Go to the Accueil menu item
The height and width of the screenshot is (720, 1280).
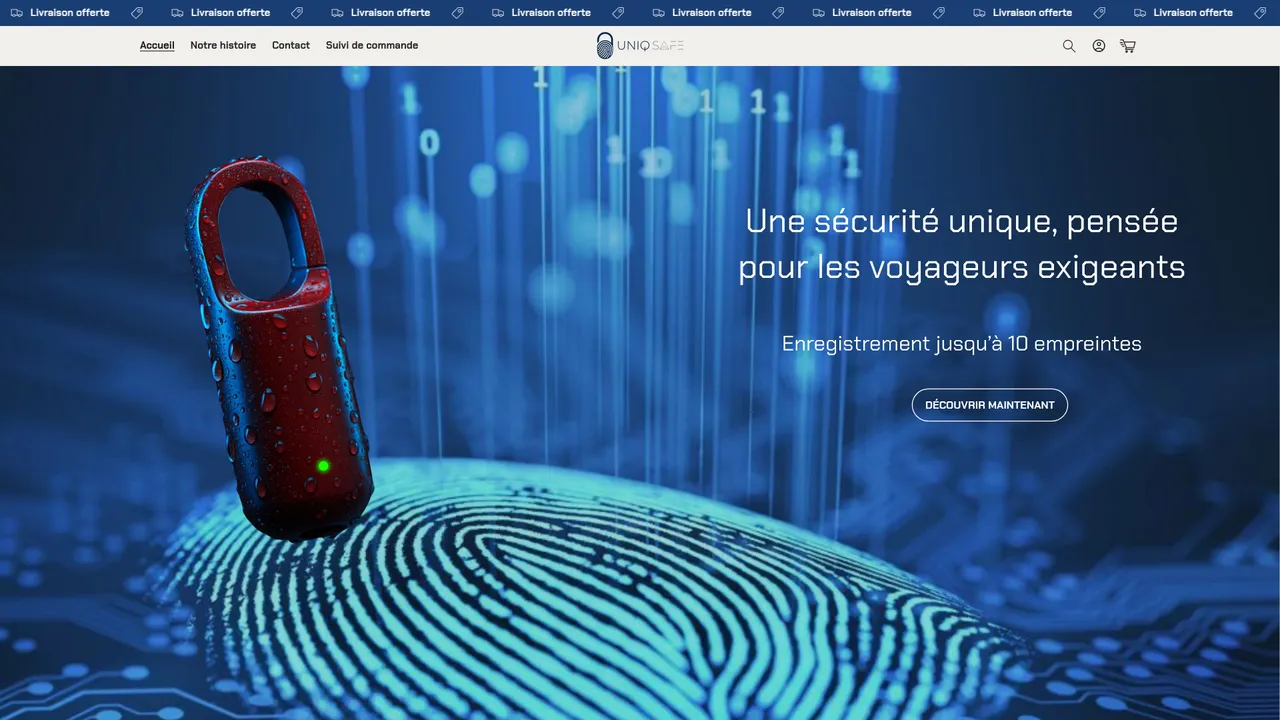click(157, 45)
